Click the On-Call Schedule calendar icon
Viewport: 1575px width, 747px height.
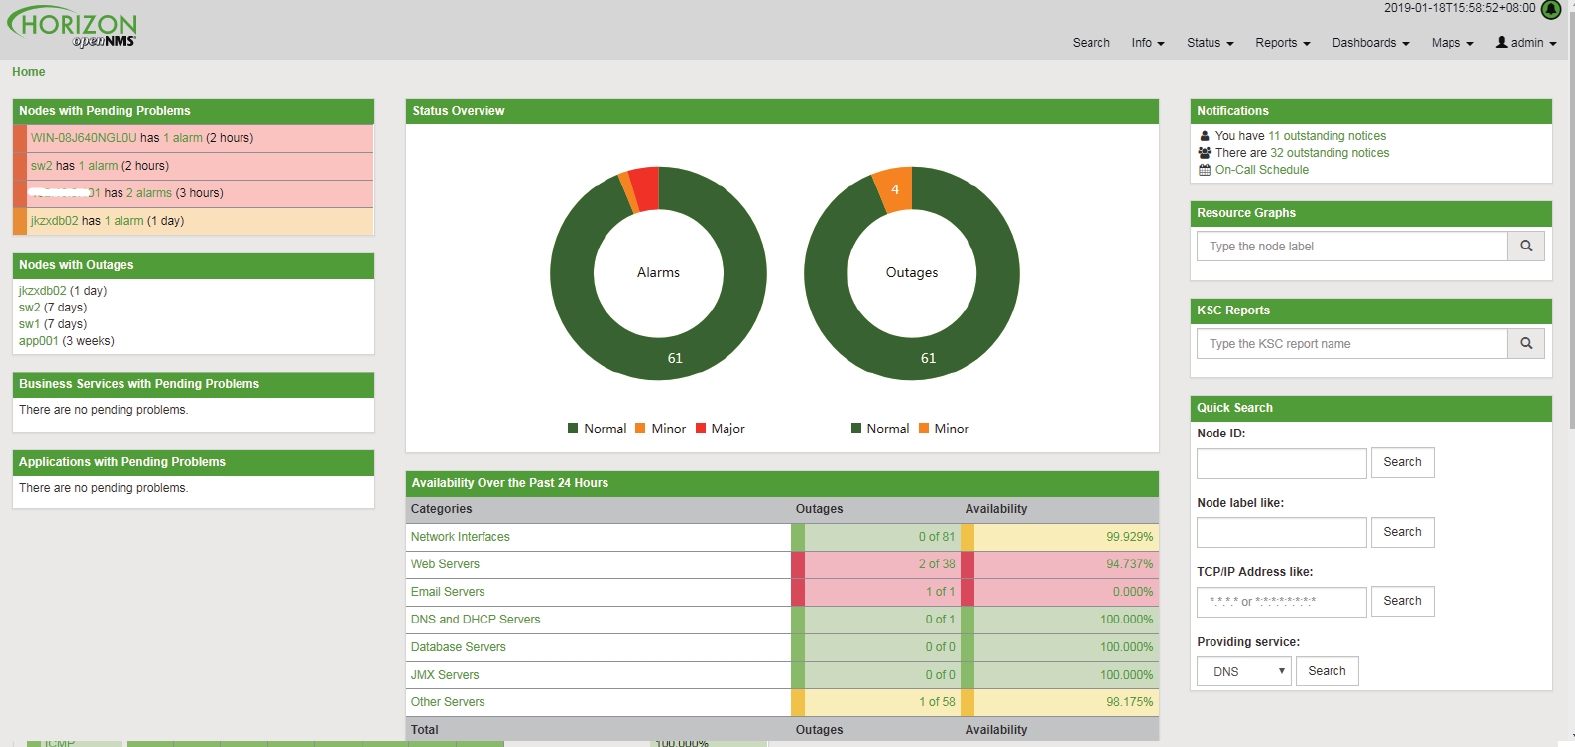pyautogui.click(x=1205, y=170)
